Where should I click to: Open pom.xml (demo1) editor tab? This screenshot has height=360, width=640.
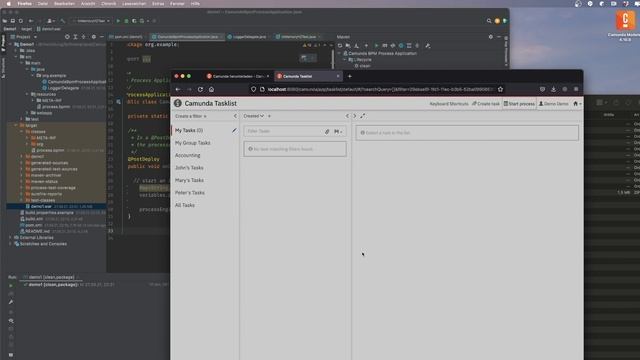pos(128,37)
